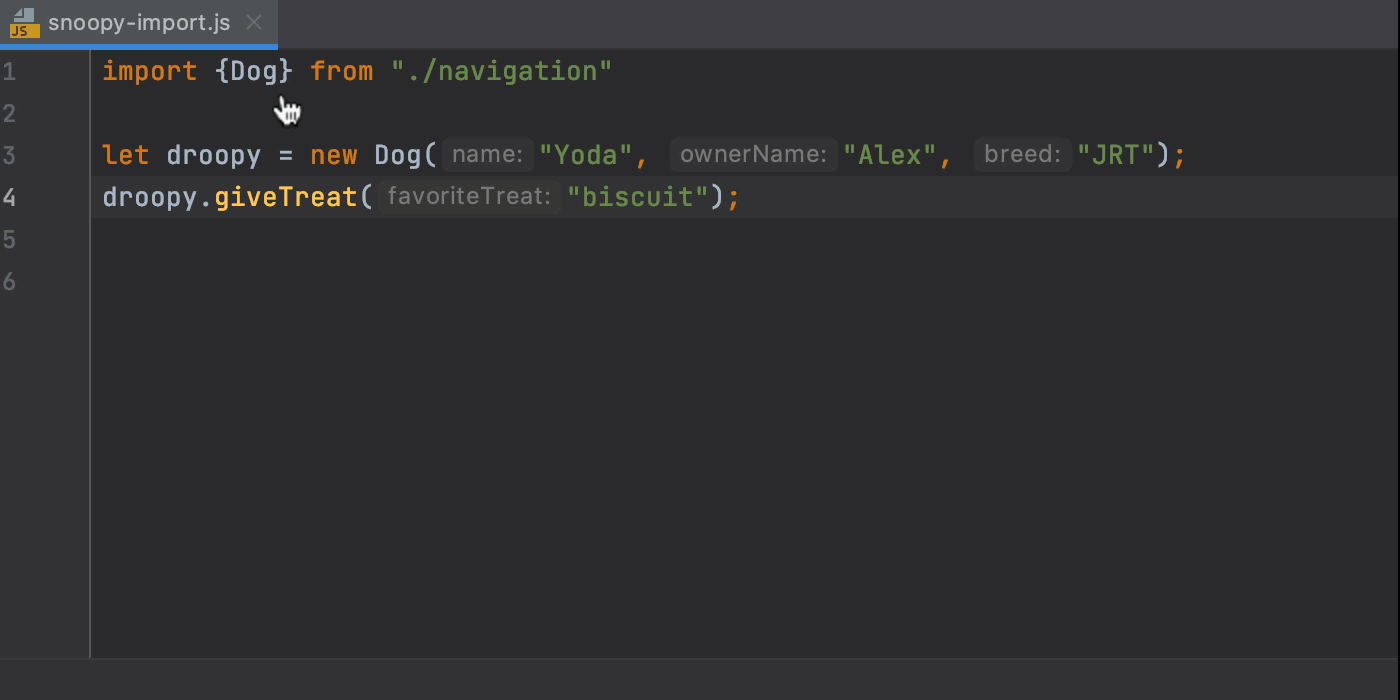Place cursor in the "Yoda" string
1400x700 pixels.
[x=586, y=156]
